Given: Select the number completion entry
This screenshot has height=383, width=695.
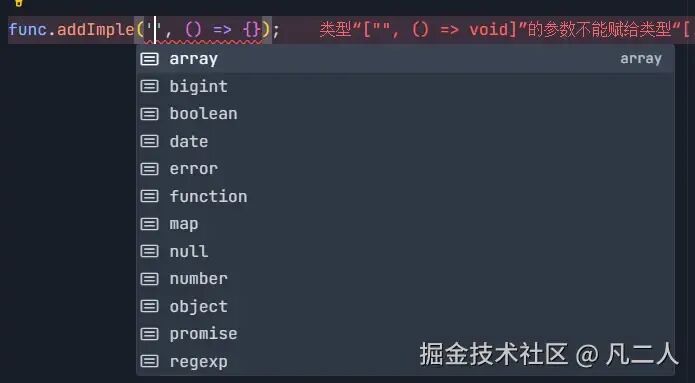Looking at the screenshot, I should pos(405,279).
